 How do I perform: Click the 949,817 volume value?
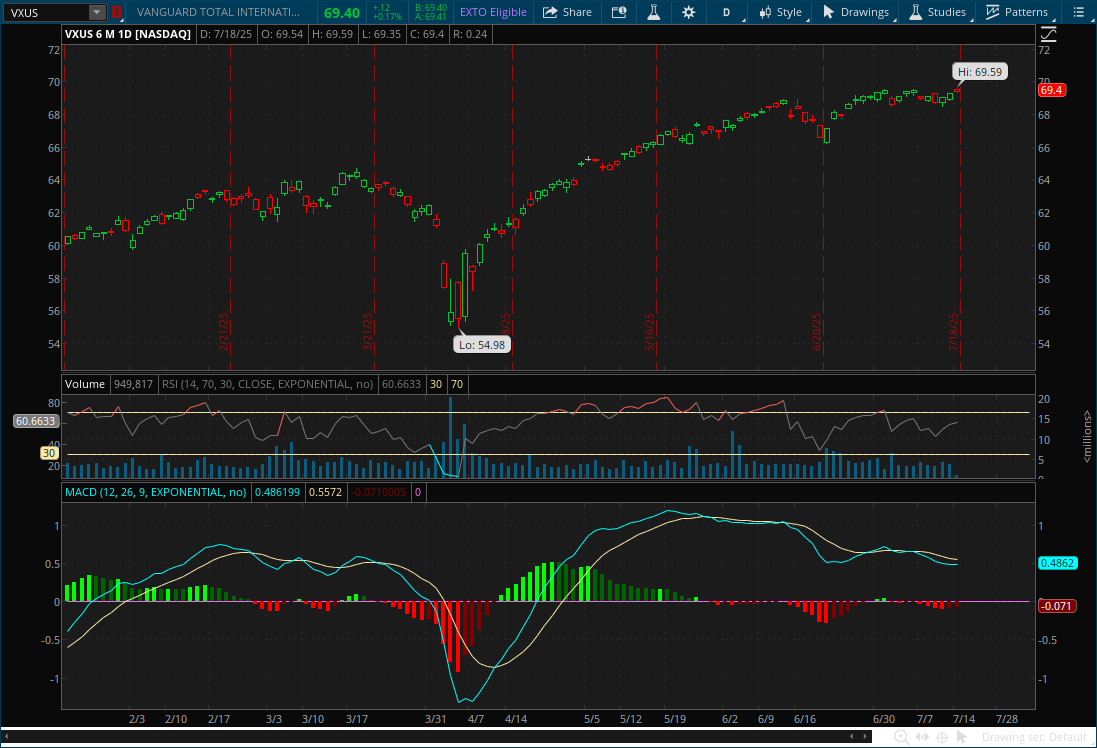(x=133, y=384)
